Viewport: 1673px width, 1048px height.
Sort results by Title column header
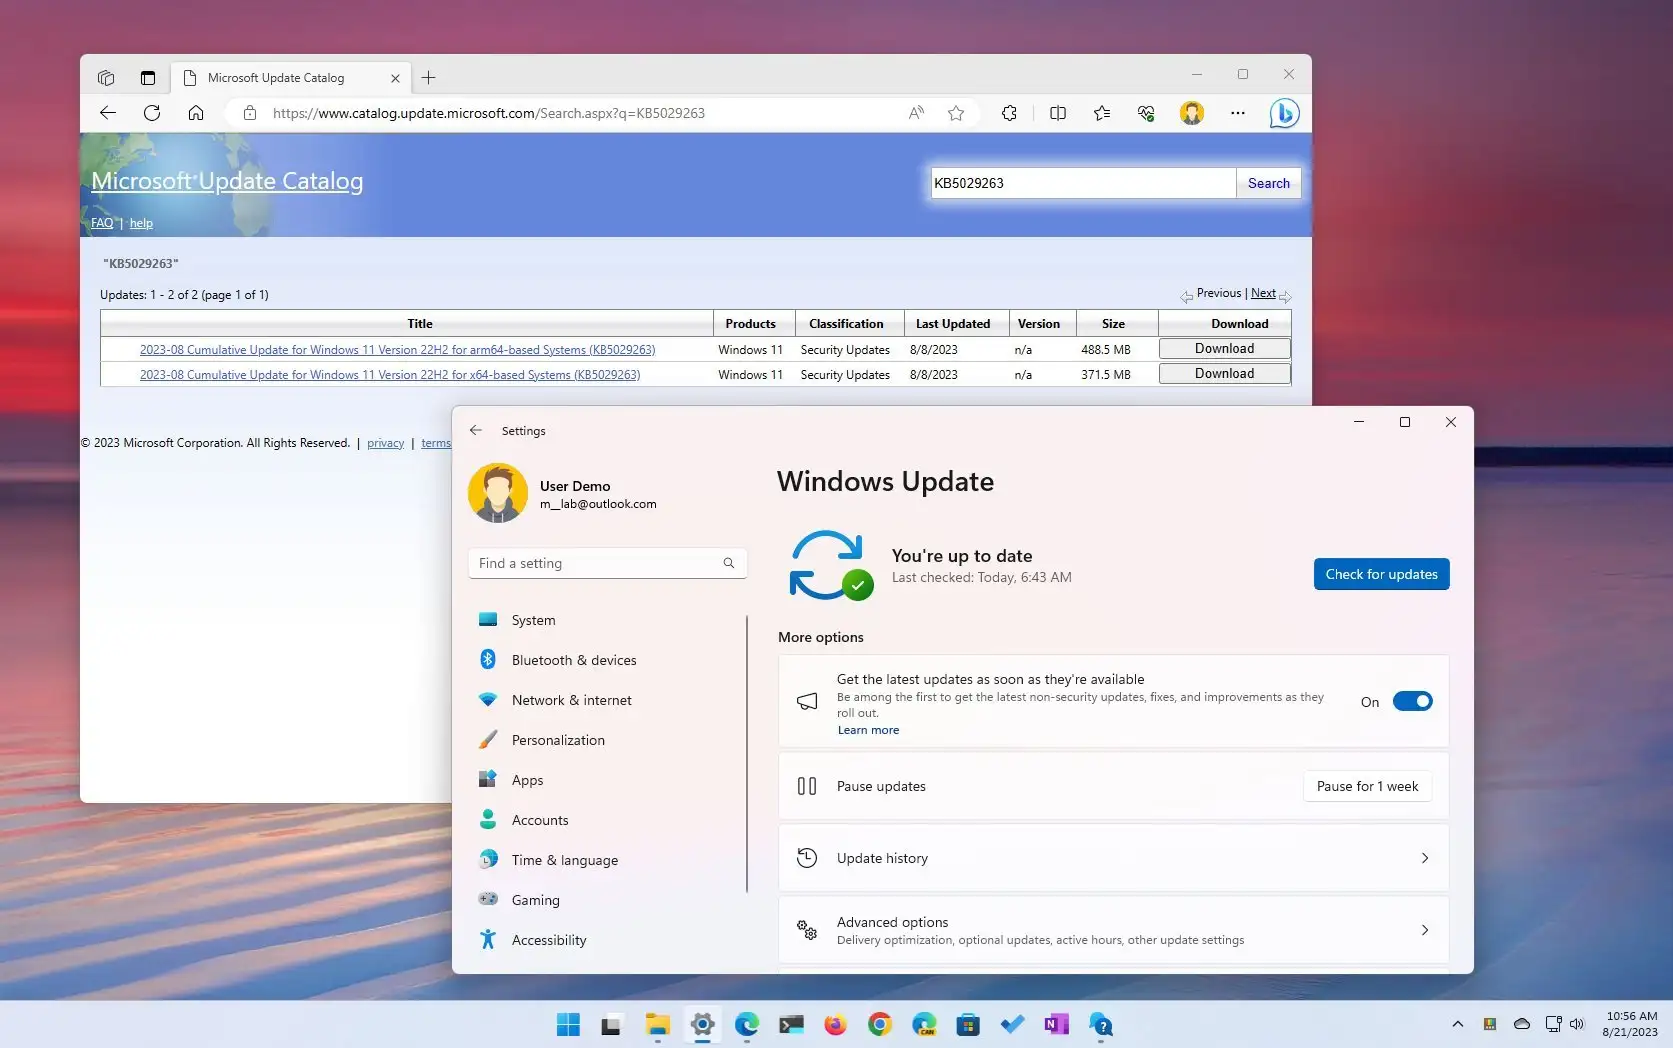[420, 324]
